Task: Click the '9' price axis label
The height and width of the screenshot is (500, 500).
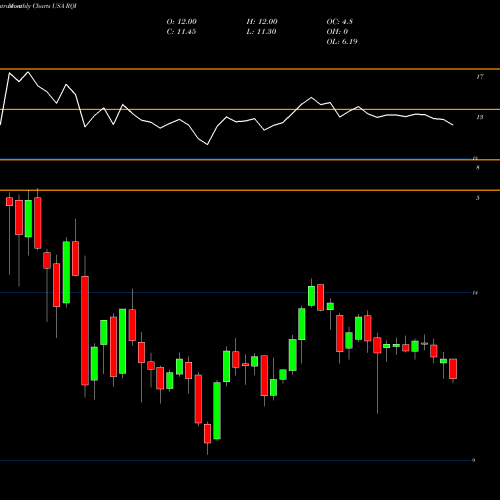Action: (473, 460)
